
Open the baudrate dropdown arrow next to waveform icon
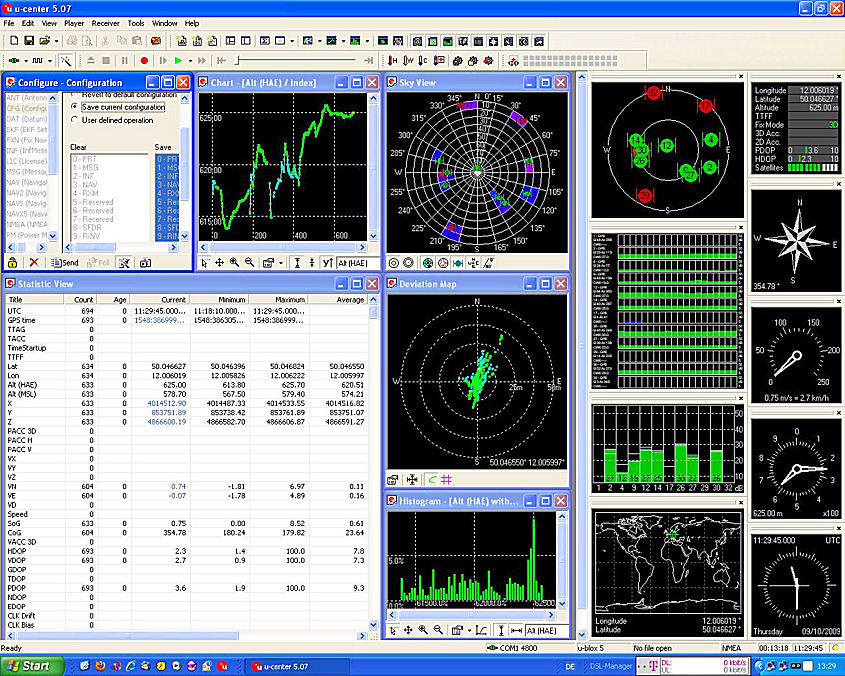[x=50, y=60]
